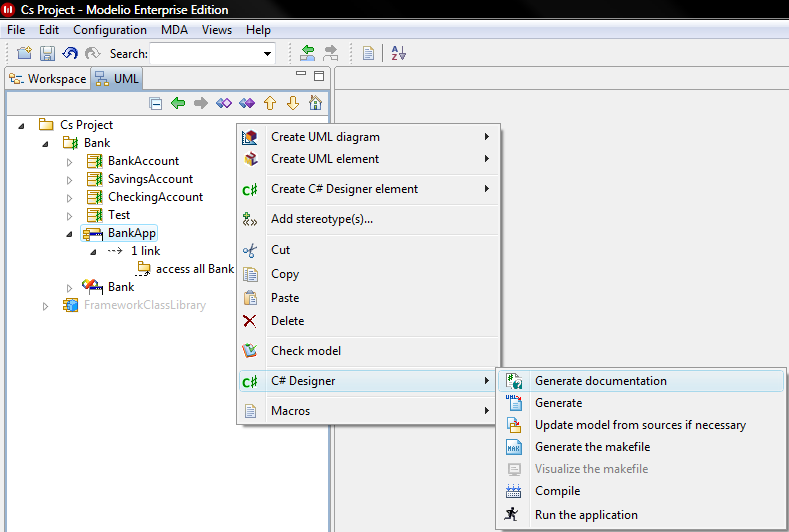Select Delete from context menu
Viewport: 789px width, 532px height.
click(368, 321)
